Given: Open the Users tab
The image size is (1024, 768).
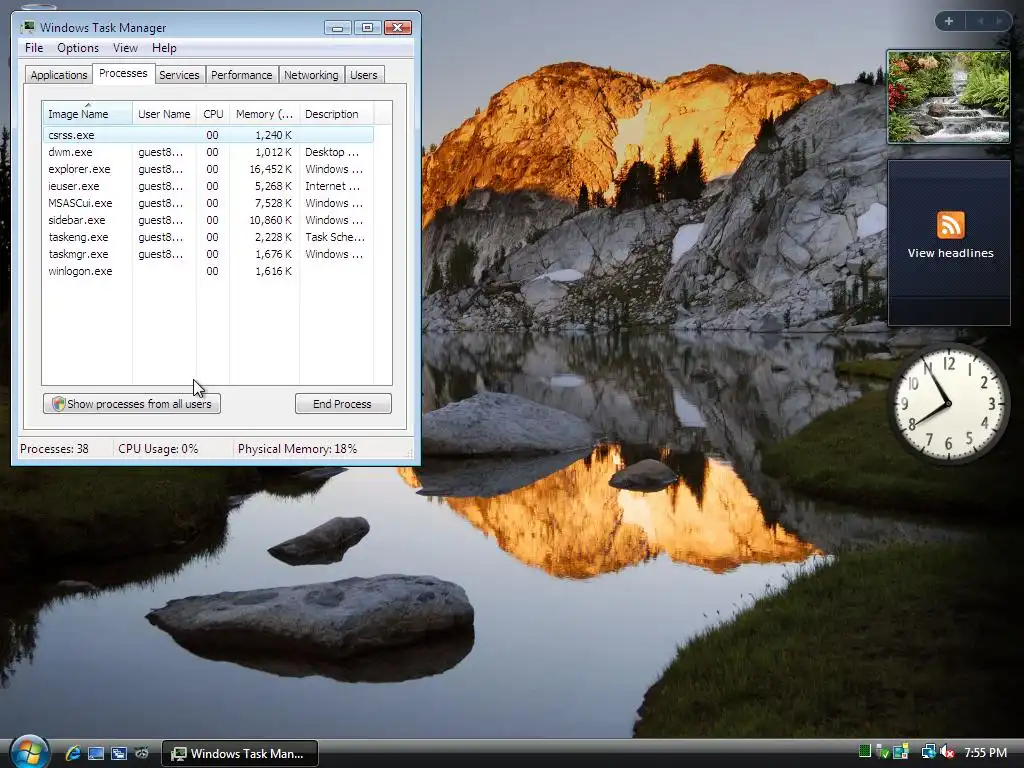Looking at the screenshot, I should click(363, 75).
